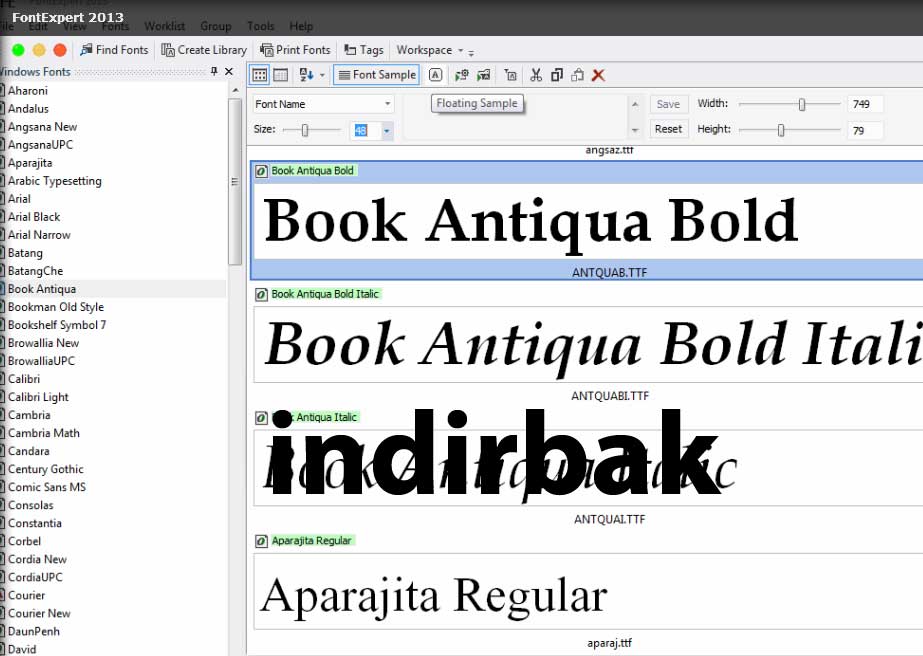923x656 pixels.
Task: Click font type icon beside Aparajita Regular
Action: (x=261, y=541)
